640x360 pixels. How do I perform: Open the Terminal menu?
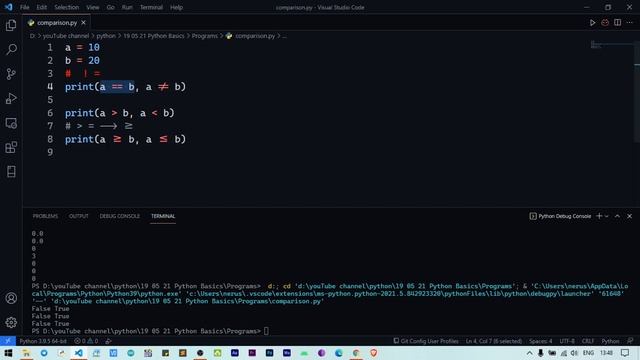151,7
